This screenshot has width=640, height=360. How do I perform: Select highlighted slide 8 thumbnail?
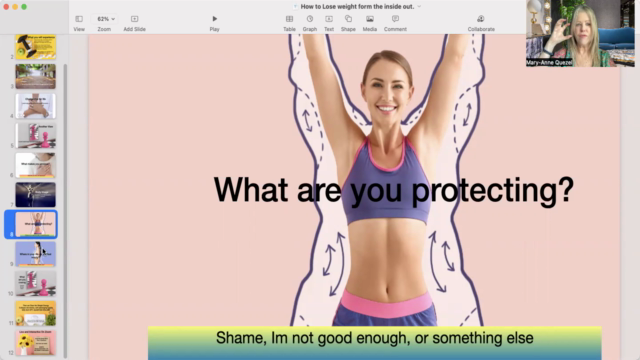(x=36, y=224)
